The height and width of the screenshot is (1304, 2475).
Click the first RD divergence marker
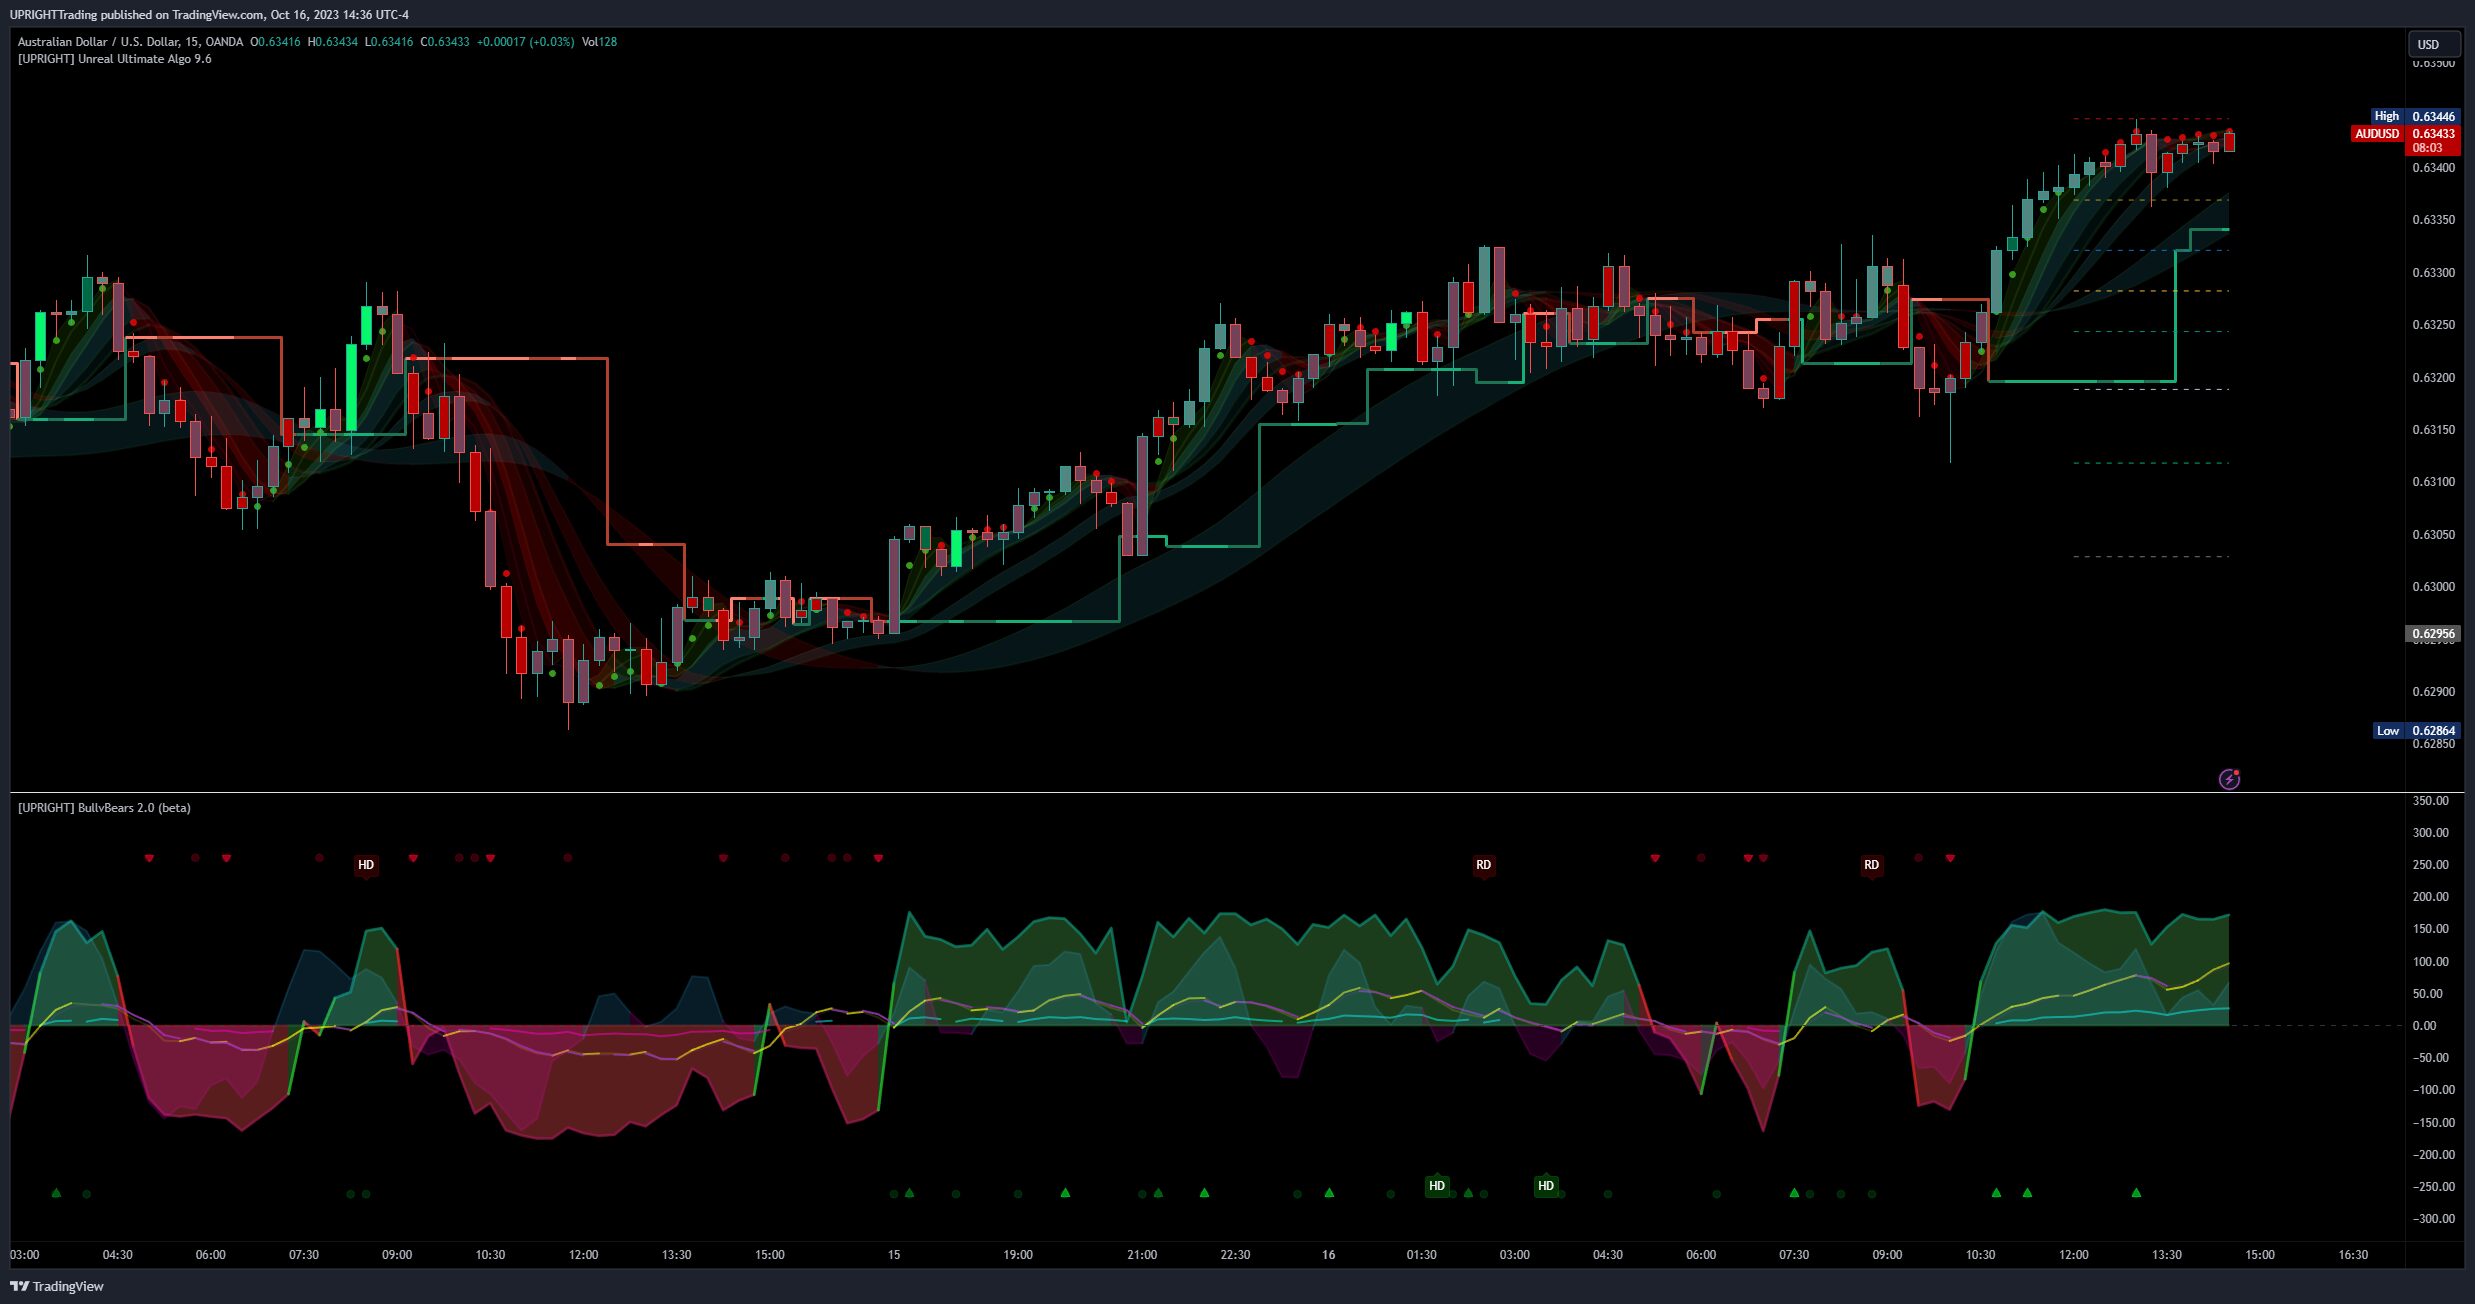coord(1483,865)
